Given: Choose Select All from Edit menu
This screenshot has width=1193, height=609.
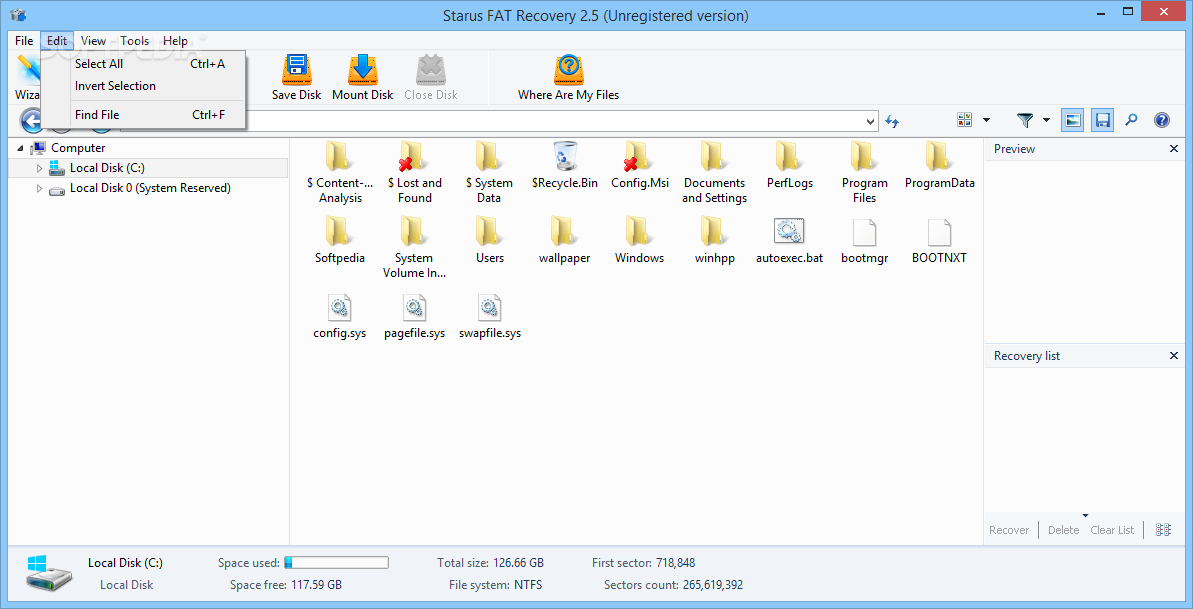Looking at the screenshot, I should [x=143, y=64].
